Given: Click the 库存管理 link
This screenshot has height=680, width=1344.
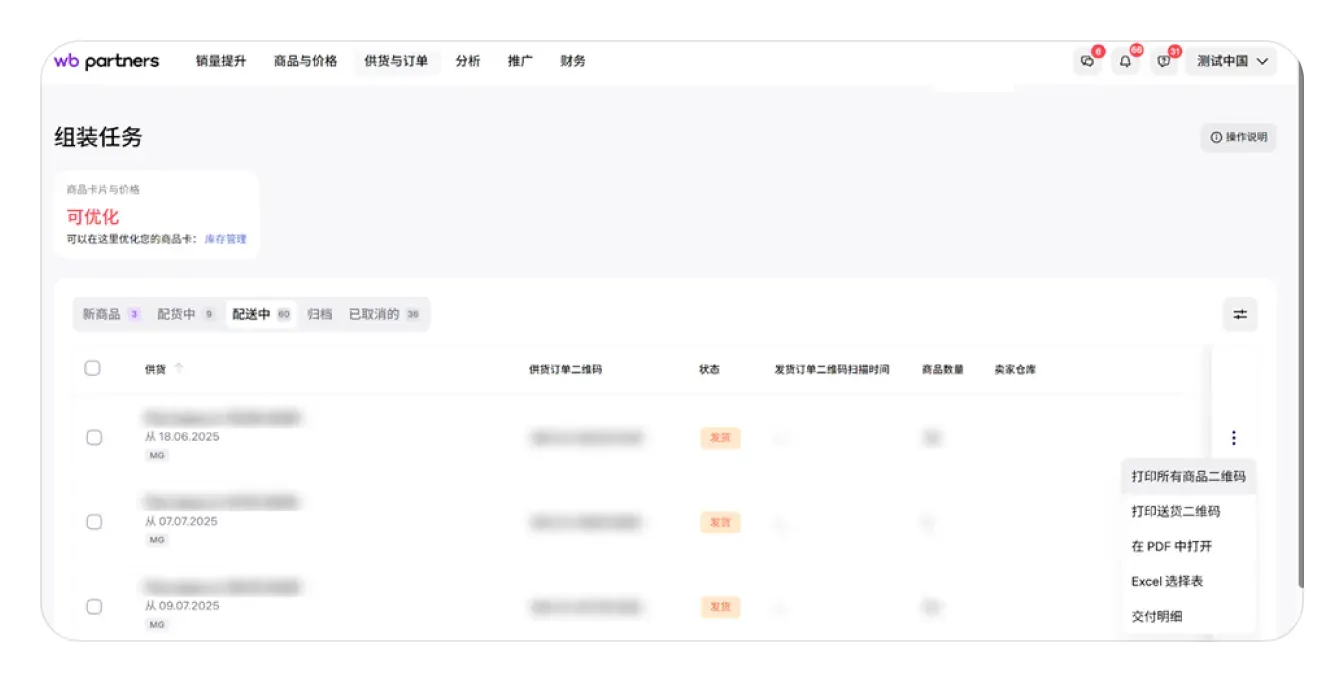Looking at the screenshot, I should 225,239.
